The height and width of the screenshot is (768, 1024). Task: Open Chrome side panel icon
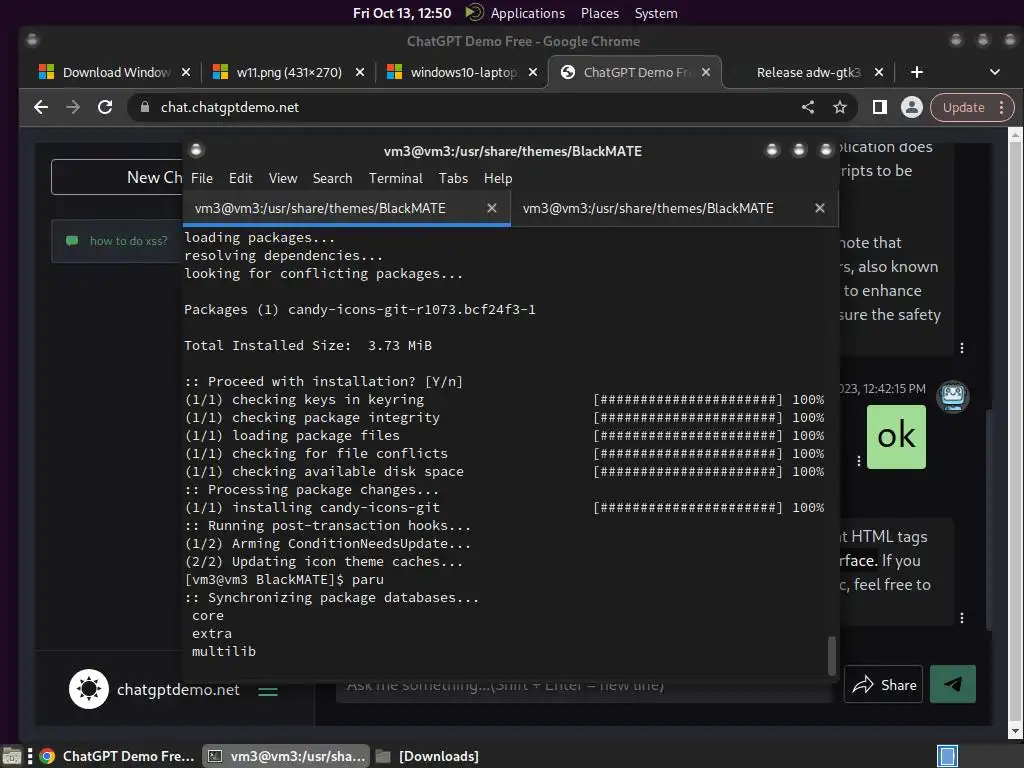(880, 107)
